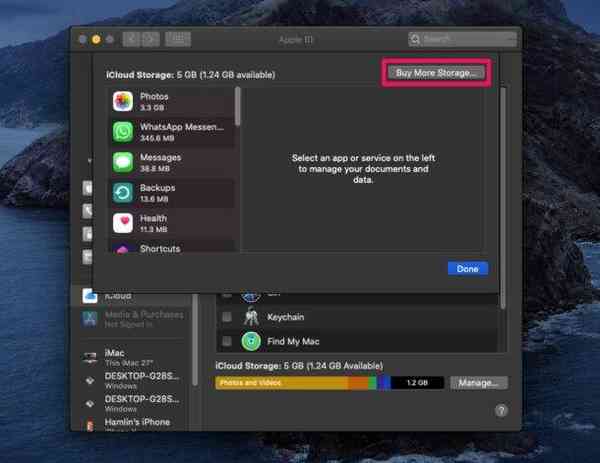Click the Hamlin's iPhone device icon
This screenshot has height=463, width=600.
tap(90, 425)
